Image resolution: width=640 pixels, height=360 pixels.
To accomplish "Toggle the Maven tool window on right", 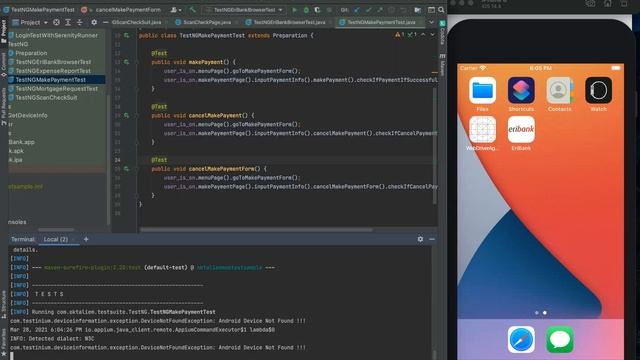I will tap(442, 64).
